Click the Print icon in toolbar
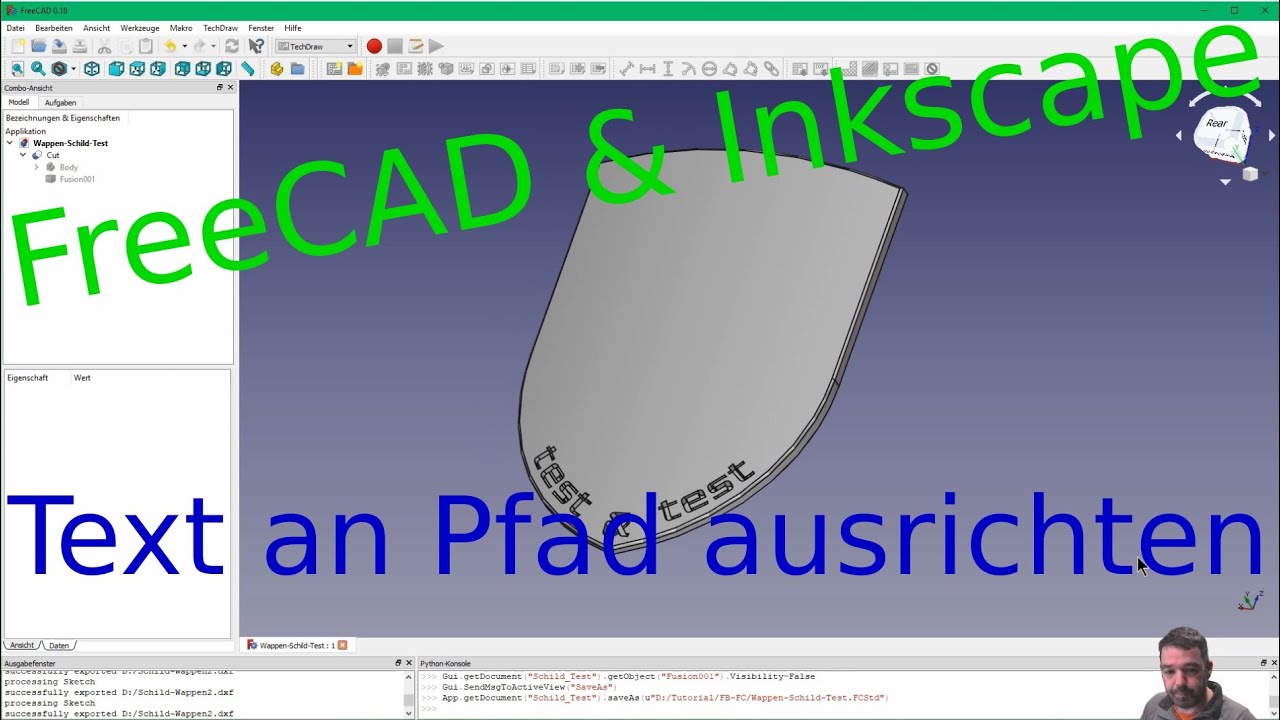The image size is (1280, 720). (80, 46)
